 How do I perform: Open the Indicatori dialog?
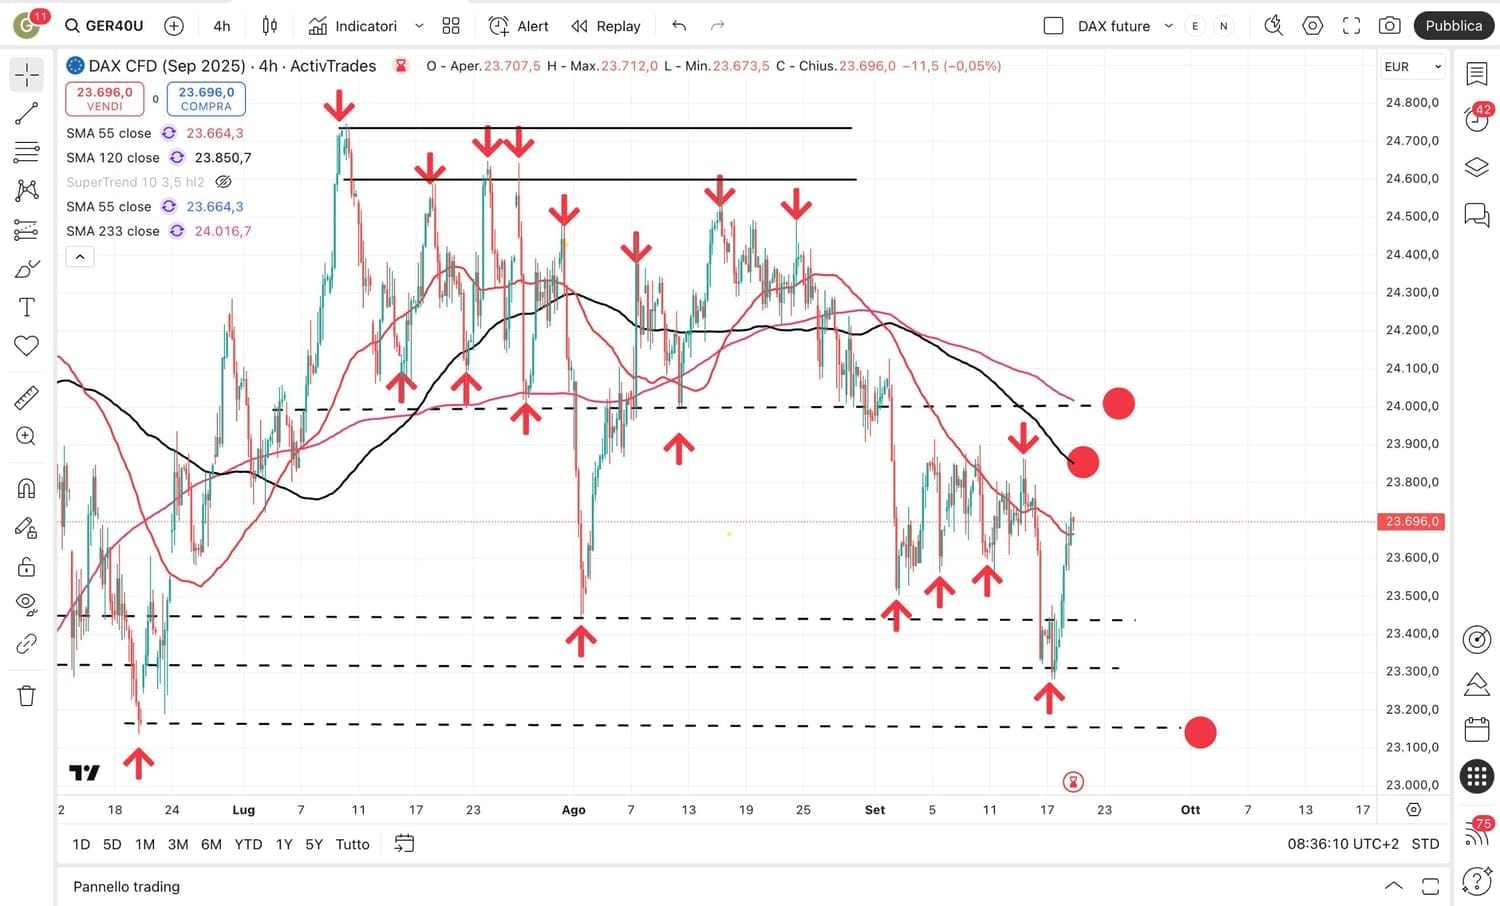(x=353, y=26)
